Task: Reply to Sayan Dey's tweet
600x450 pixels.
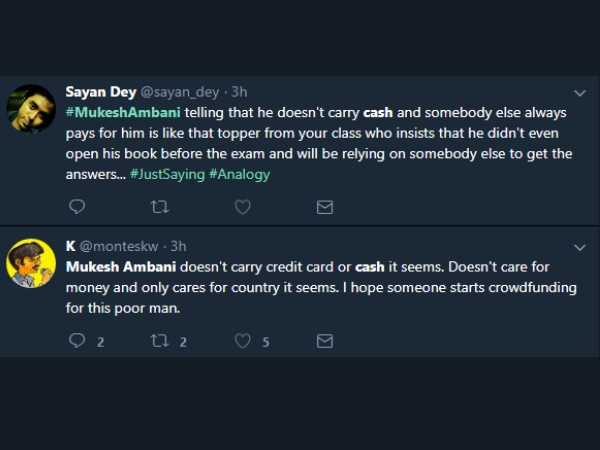Action: (x=78, y=206)
